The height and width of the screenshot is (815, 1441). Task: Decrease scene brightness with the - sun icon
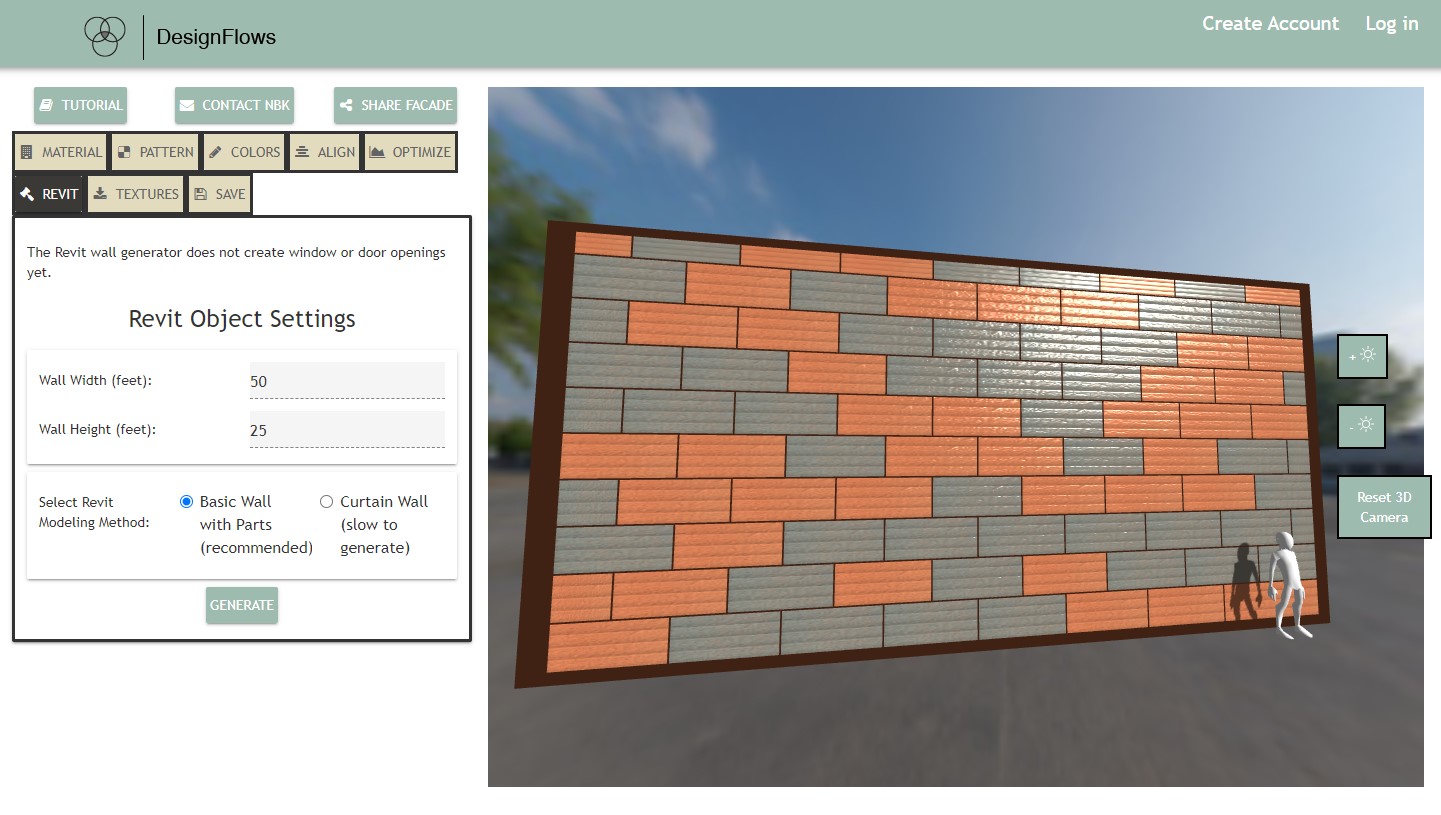[x=1361, y=426]
